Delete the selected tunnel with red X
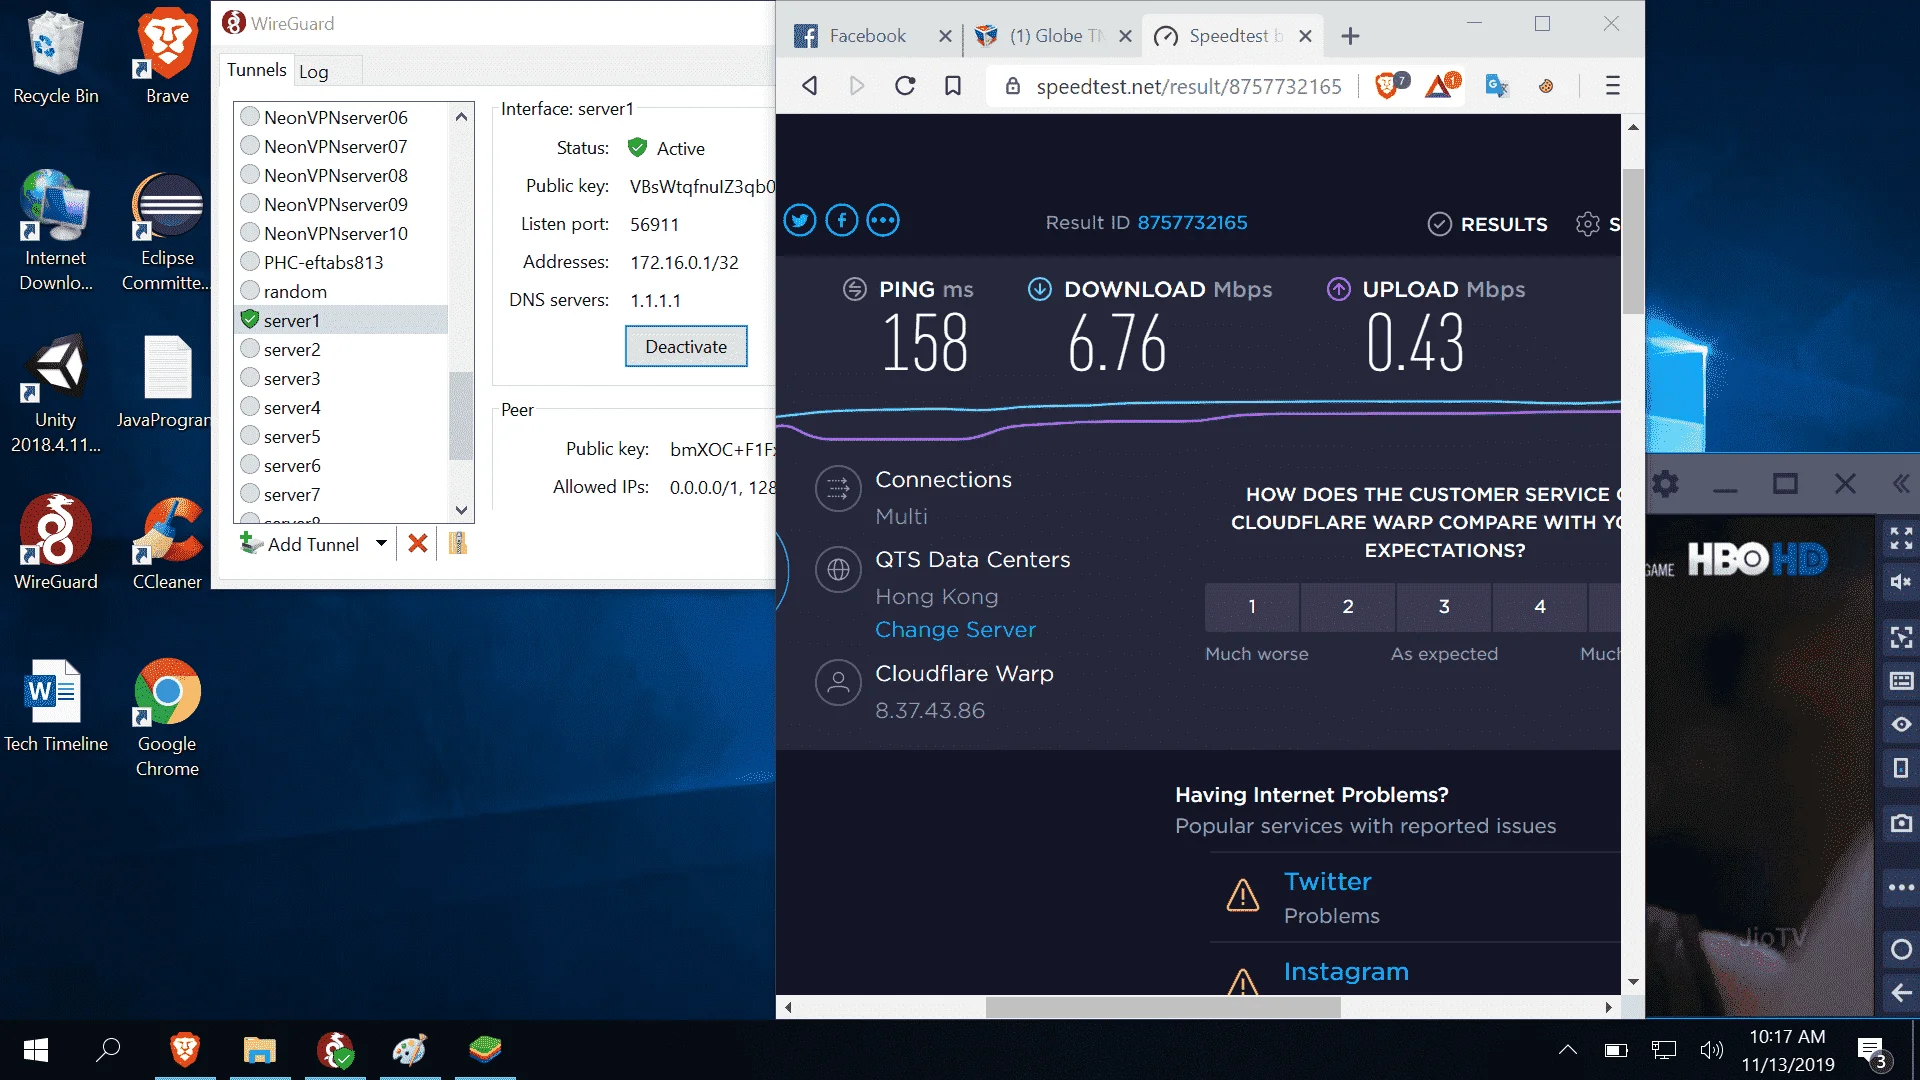This screenshot has height=1080, width=1920. pos(418,544)
